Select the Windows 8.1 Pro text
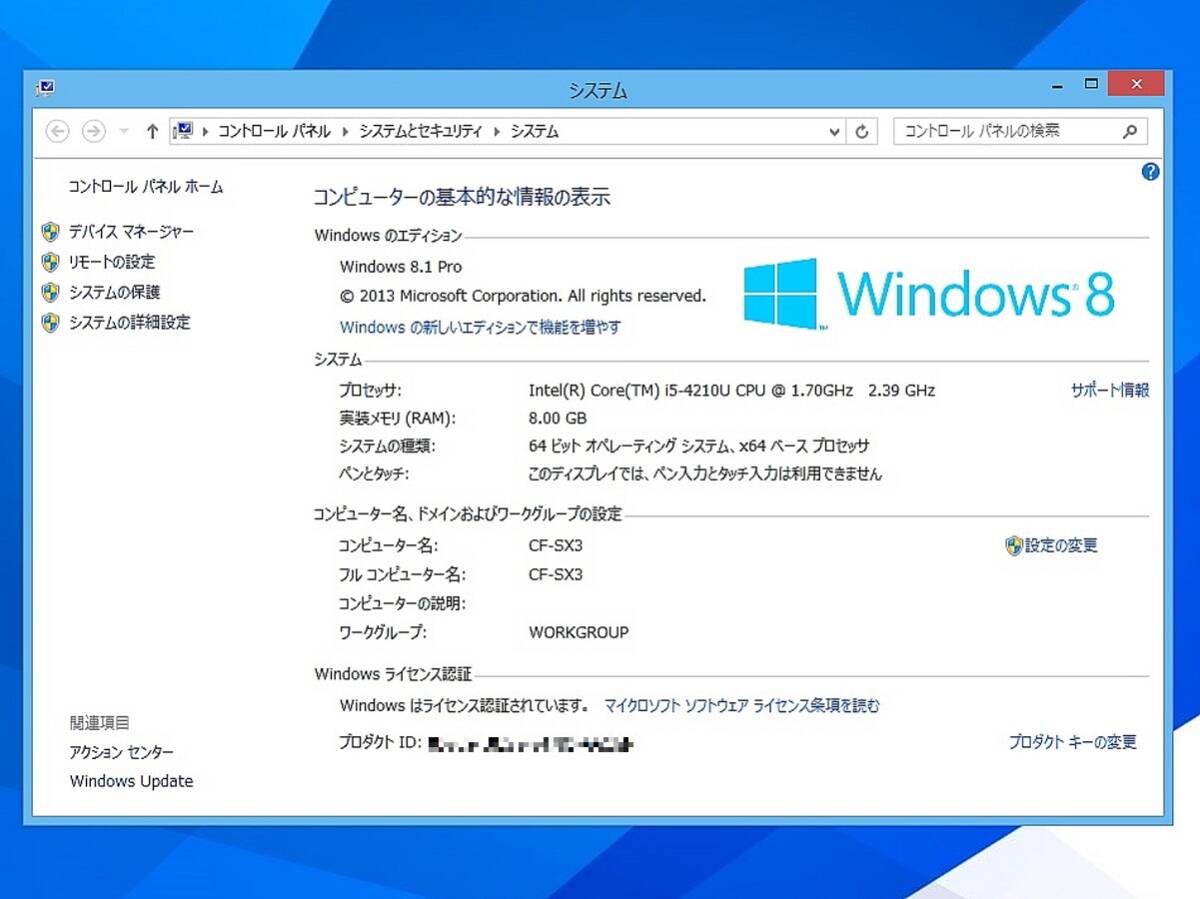1200x899 pixels. [401, 267]
